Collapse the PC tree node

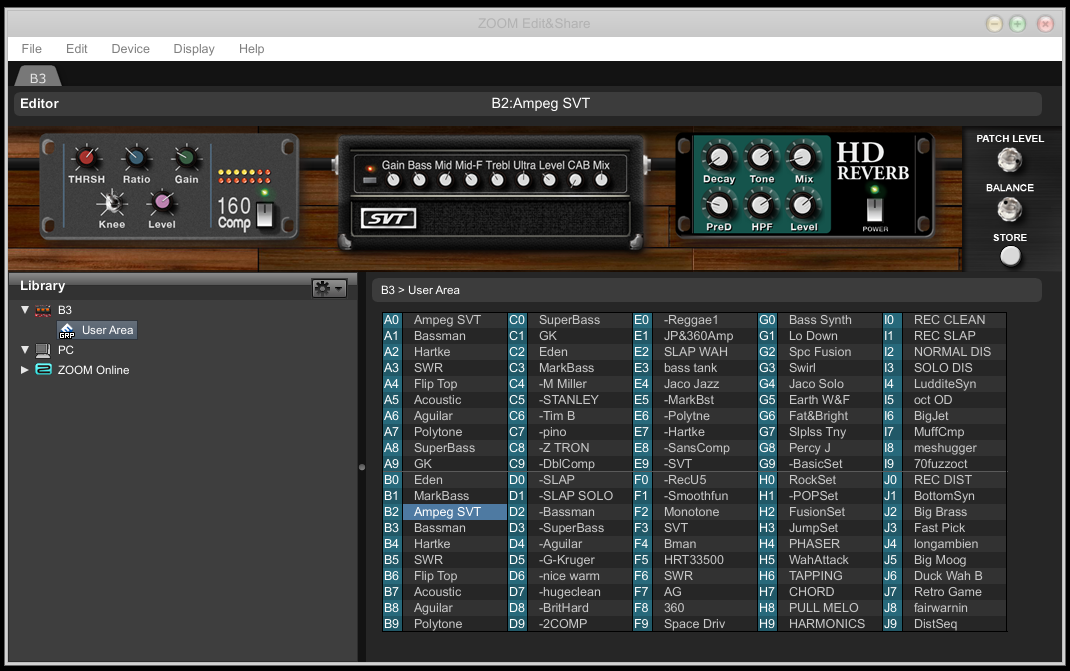[25, 349]
